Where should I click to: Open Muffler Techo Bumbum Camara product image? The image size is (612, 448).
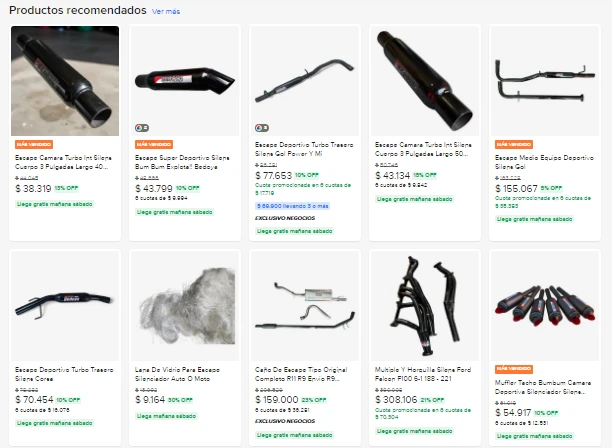pos(544,306)
